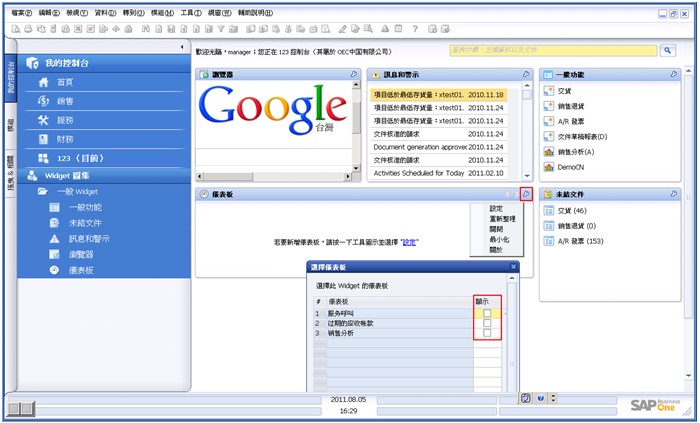Screen dimensions: 700x423
Task: Click the 儀表板 widget tool wrench icon
Action: click(526, 194)
